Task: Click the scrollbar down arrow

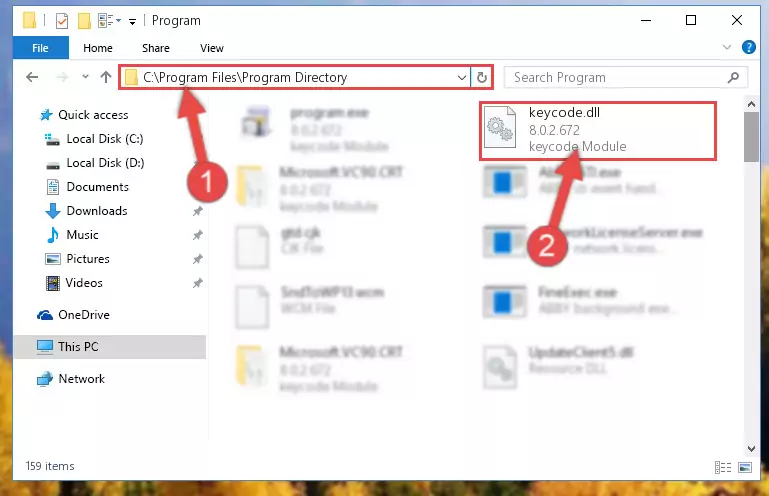Action: coord(751,448)
